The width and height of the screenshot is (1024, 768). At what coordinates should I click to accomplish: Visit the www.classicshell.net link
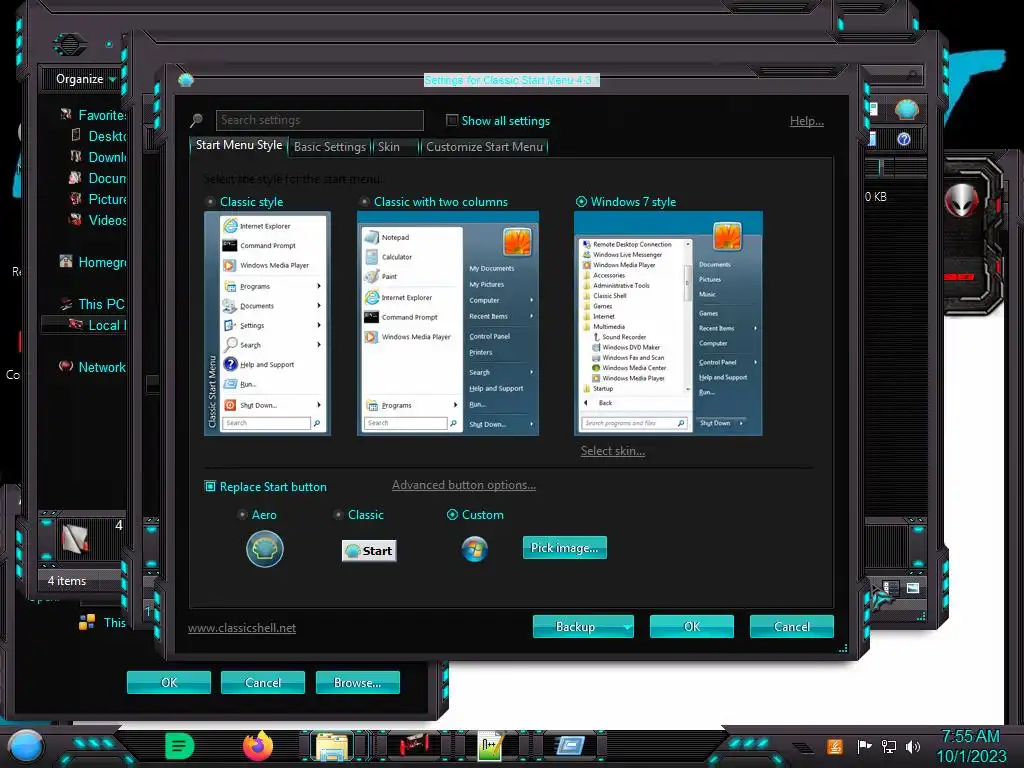242,628
